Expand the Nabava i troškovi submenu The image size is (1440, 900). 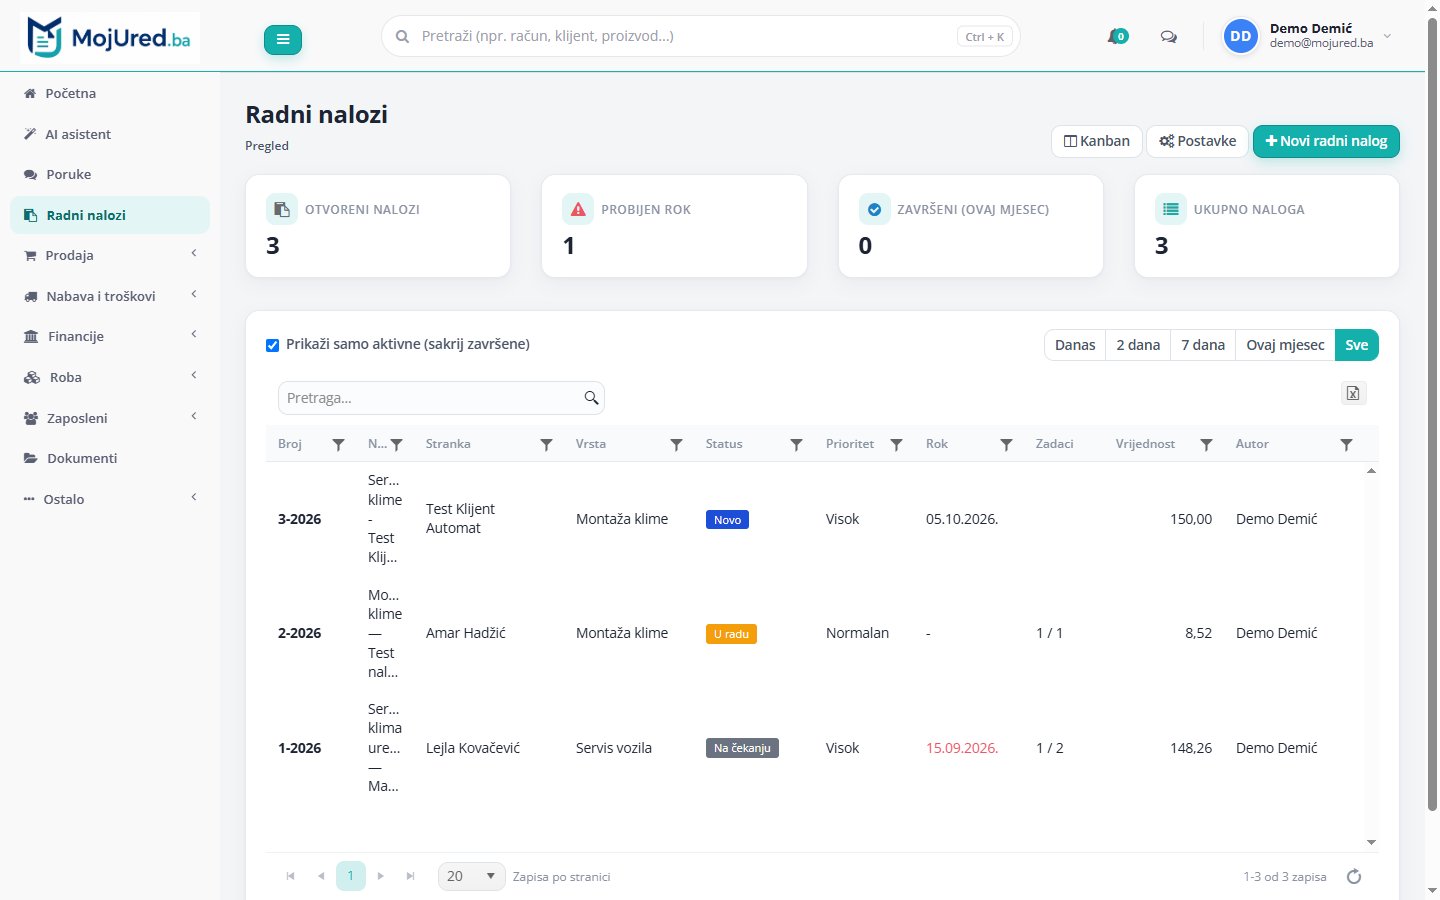click(110, 296)
